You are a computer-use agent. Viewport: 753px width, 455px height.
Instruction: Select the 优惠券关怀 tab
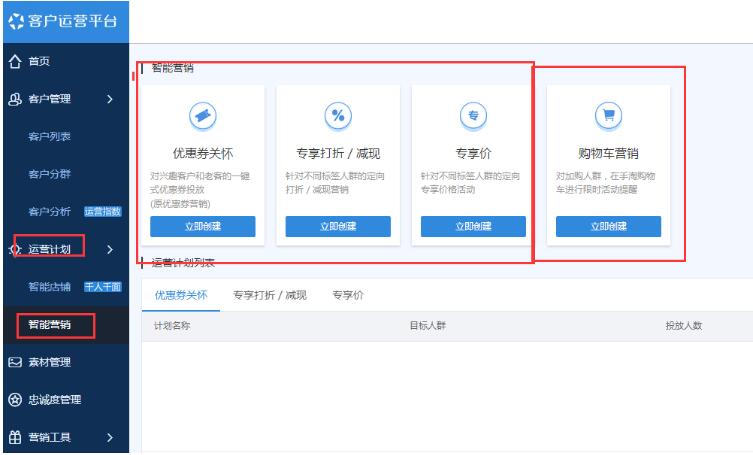(x=180, y=295)
